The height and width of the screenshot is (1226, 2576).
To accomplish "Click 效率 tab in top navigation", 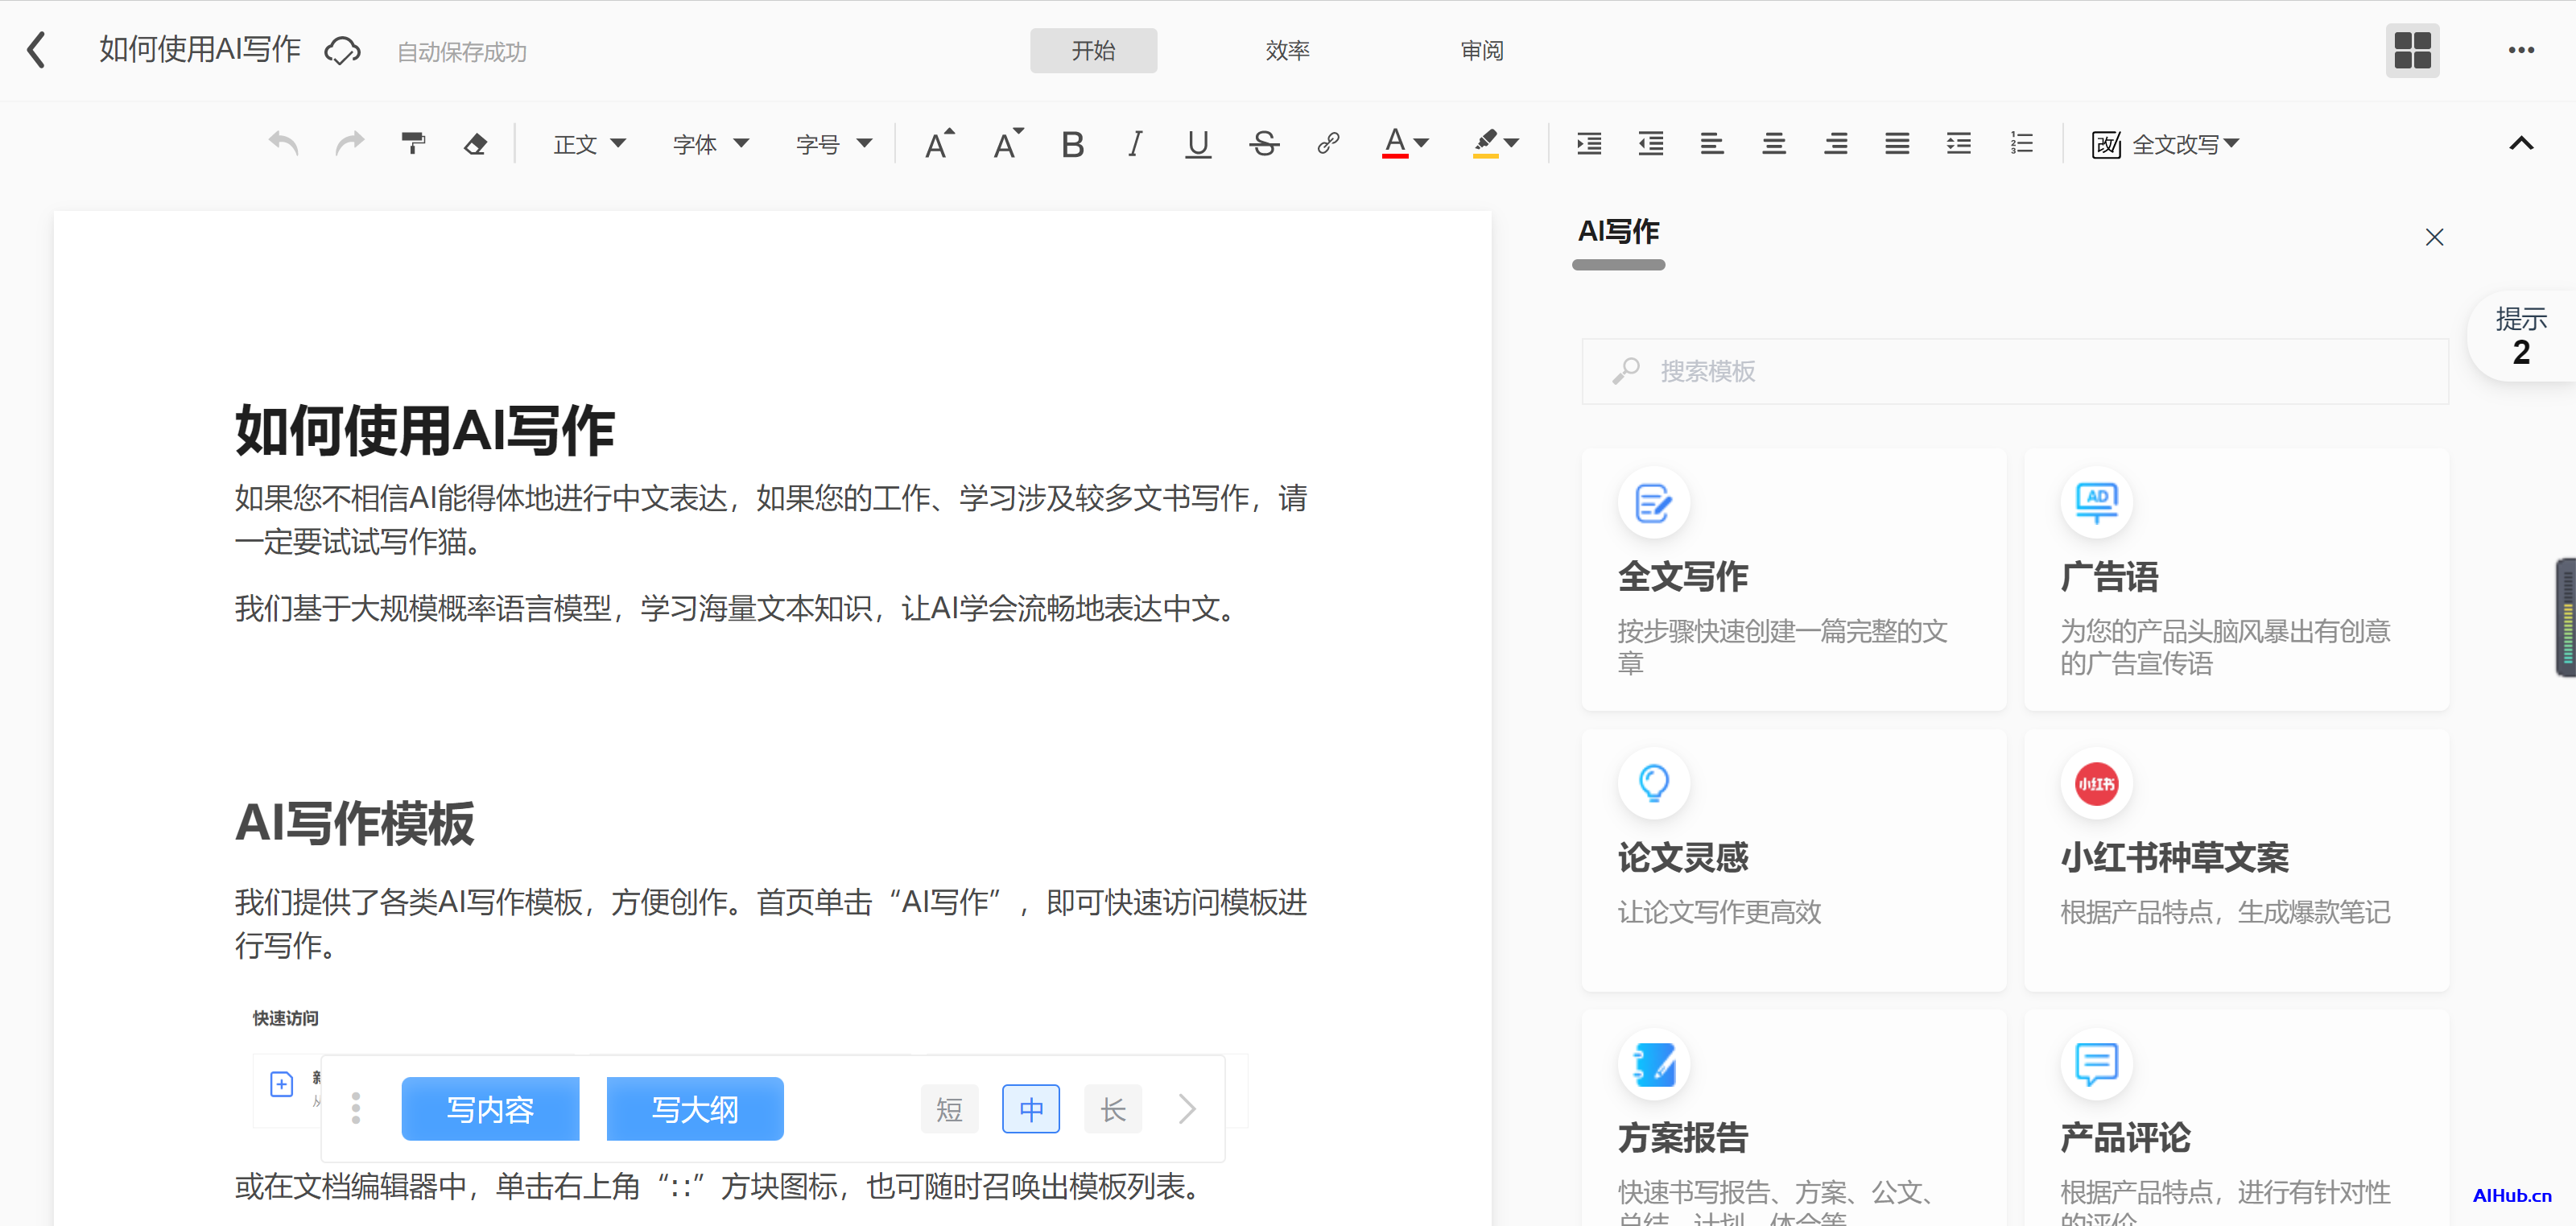I will click(1286, 51).
